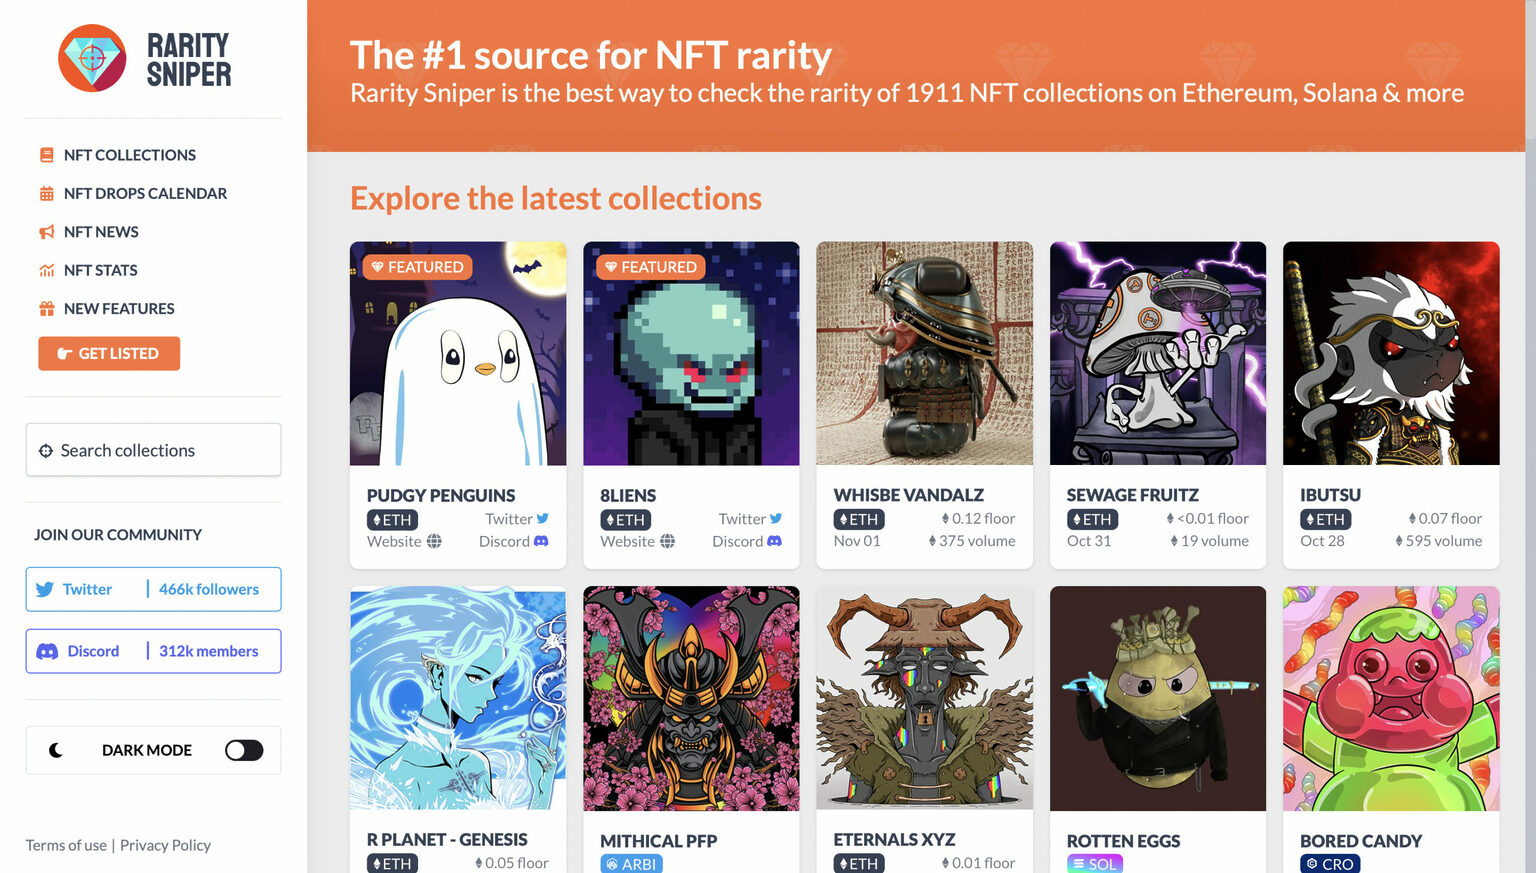Open the NFT Drops Calendar
The image size is (1536, 873).
click(145, 193)
